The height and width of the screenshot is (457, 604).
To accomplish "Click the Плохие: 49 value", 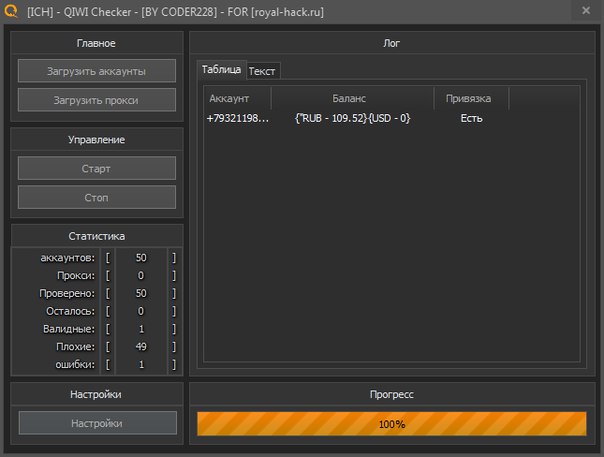I will pyautogui.click(x=141, y=346).
